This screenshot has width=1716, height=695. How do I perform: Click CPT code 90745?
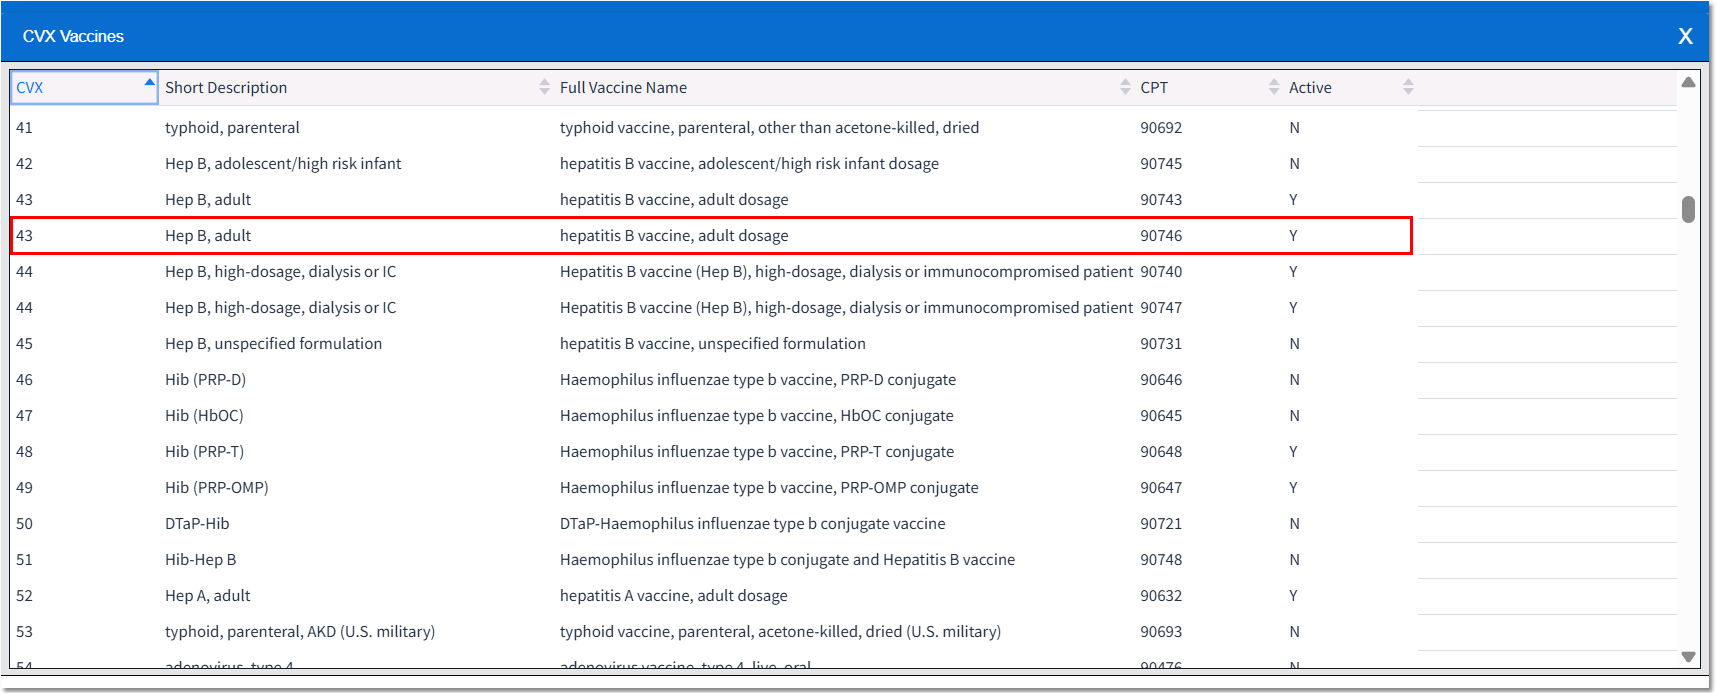[x=1161, y=163]
